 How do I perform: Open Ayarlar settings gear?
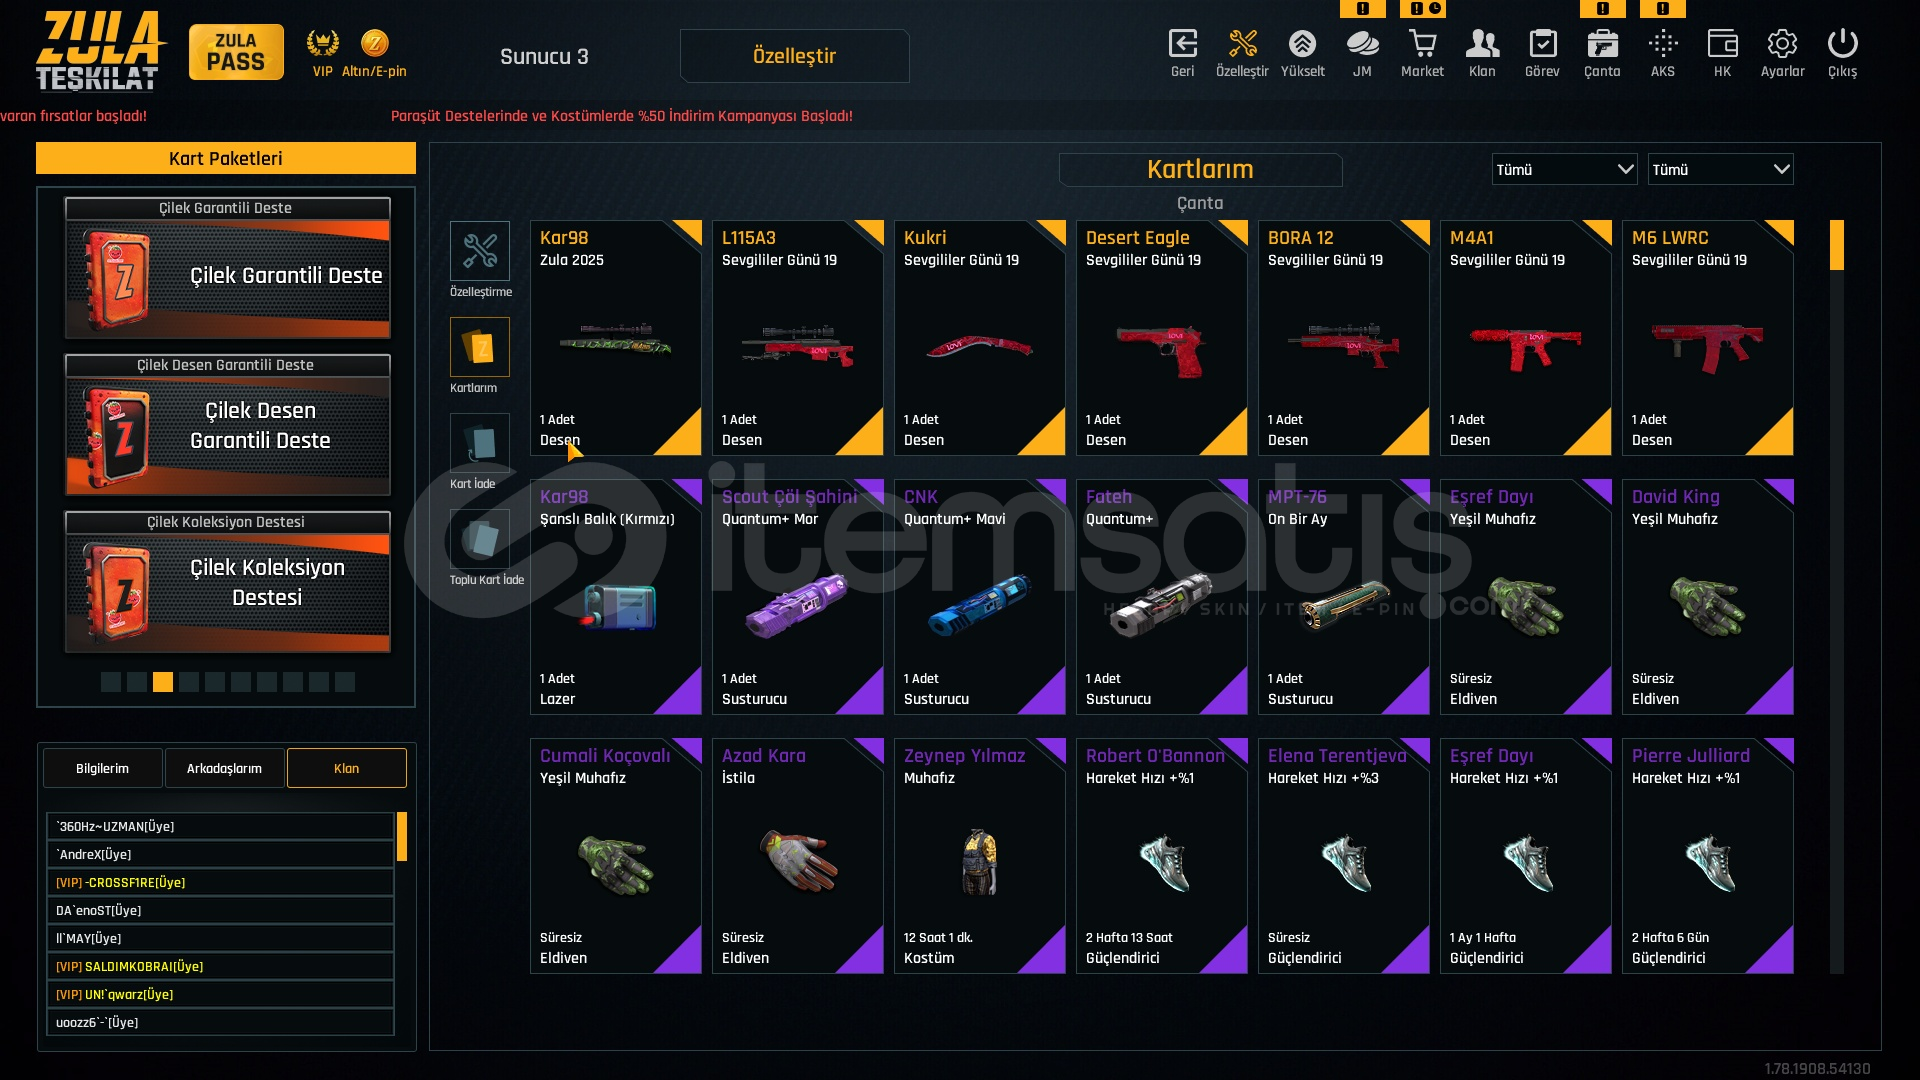(1782, 52)
